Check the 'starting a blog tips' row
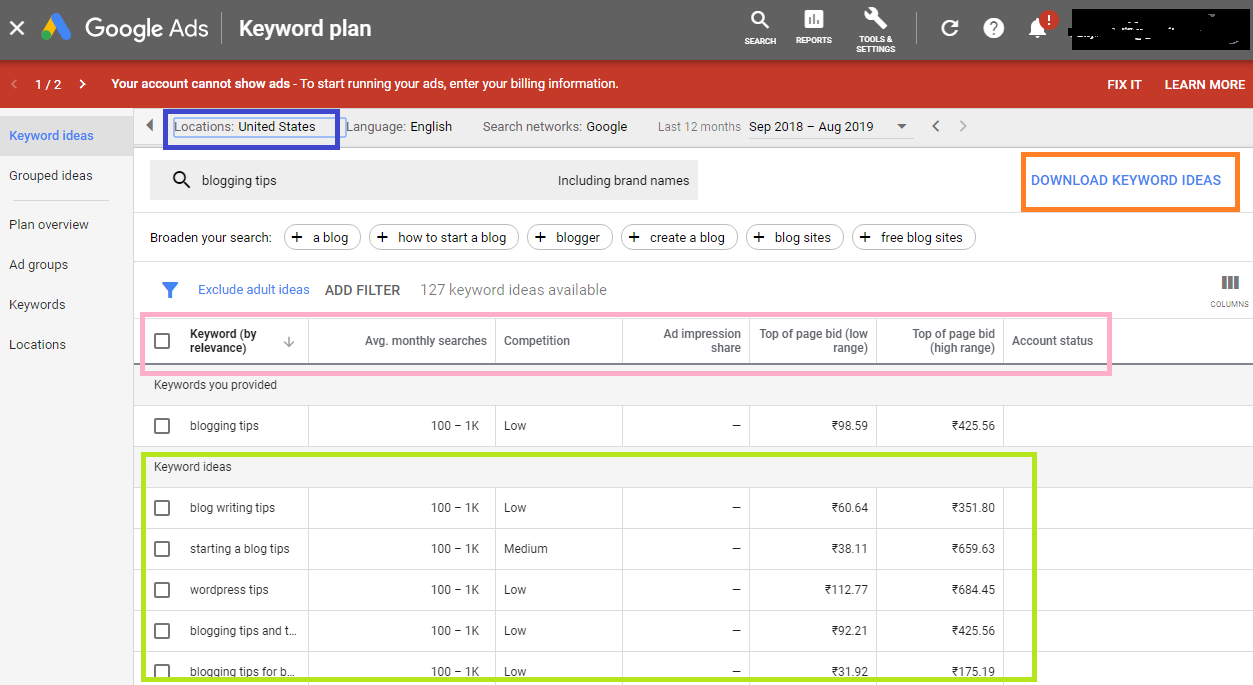 click(162, 549)
